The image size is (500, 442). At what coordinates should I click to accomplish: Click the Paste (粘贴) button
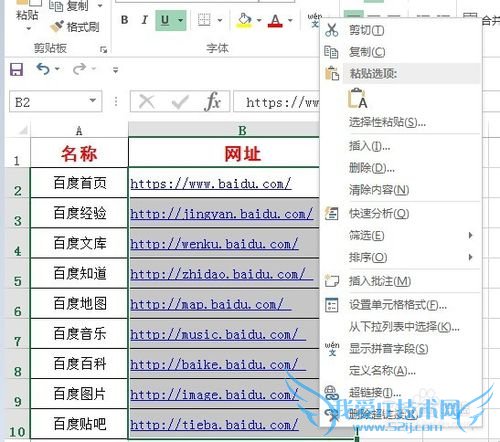(27, 15)
